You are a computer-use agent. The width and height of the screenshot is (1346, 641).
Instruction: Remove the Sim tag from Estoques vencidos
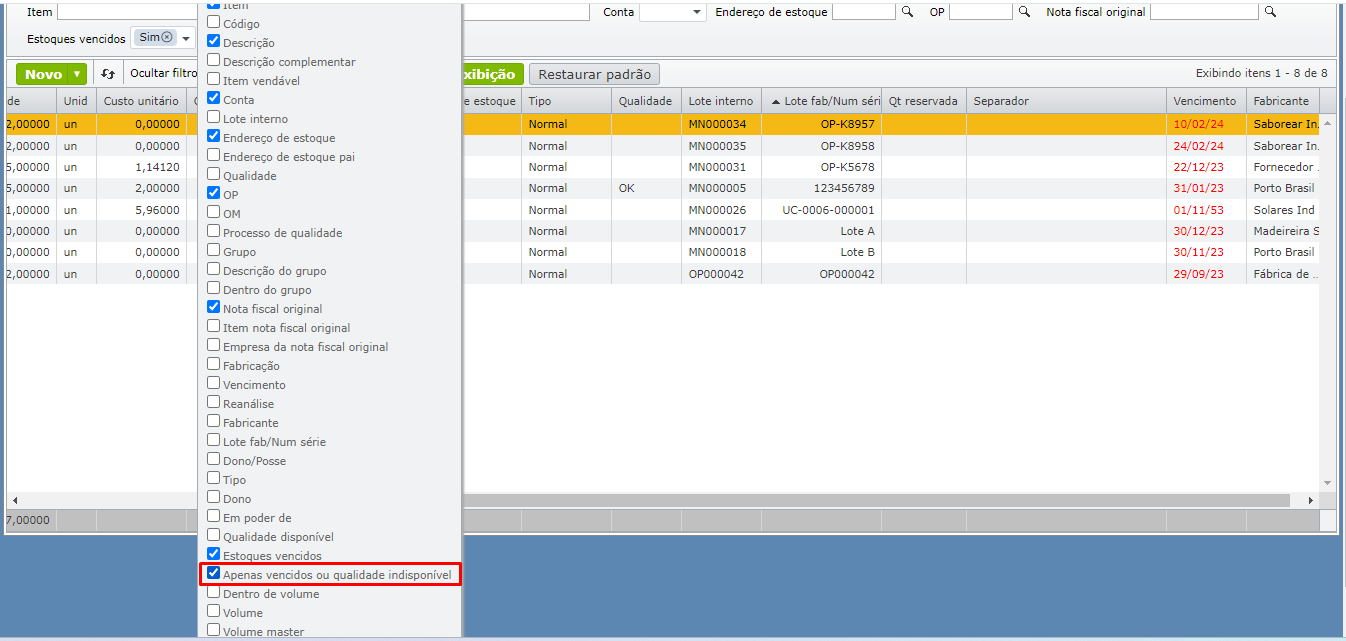point(167,38)
